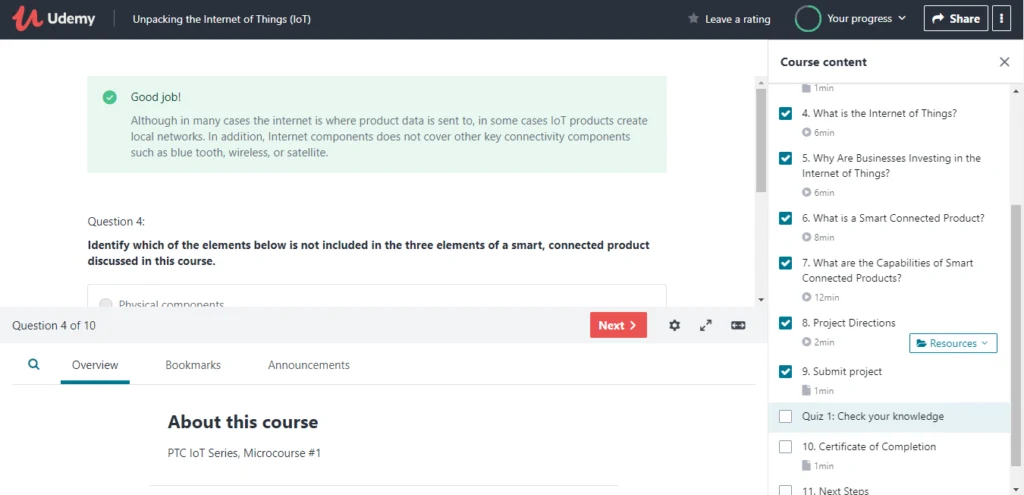
Task: Expand the Your progress dropdown
Action: pos(867,18)
